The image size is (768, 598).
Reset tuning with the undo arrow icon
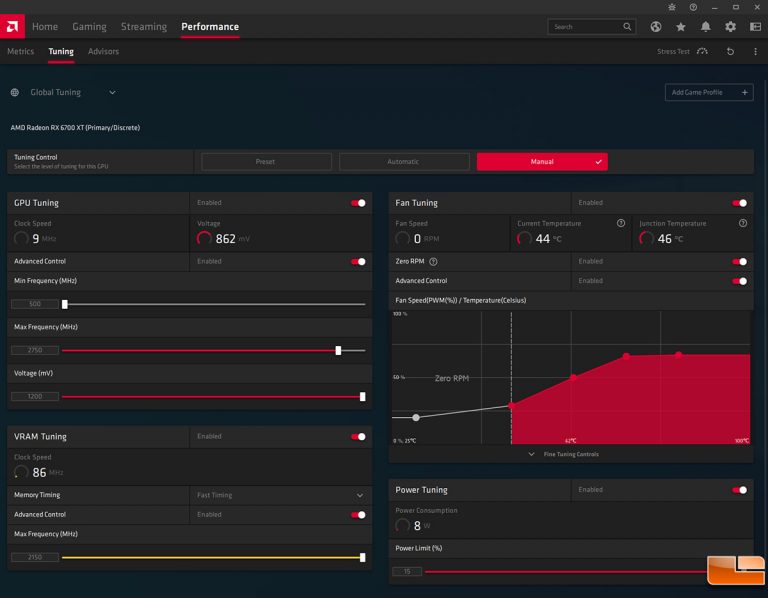730,52
